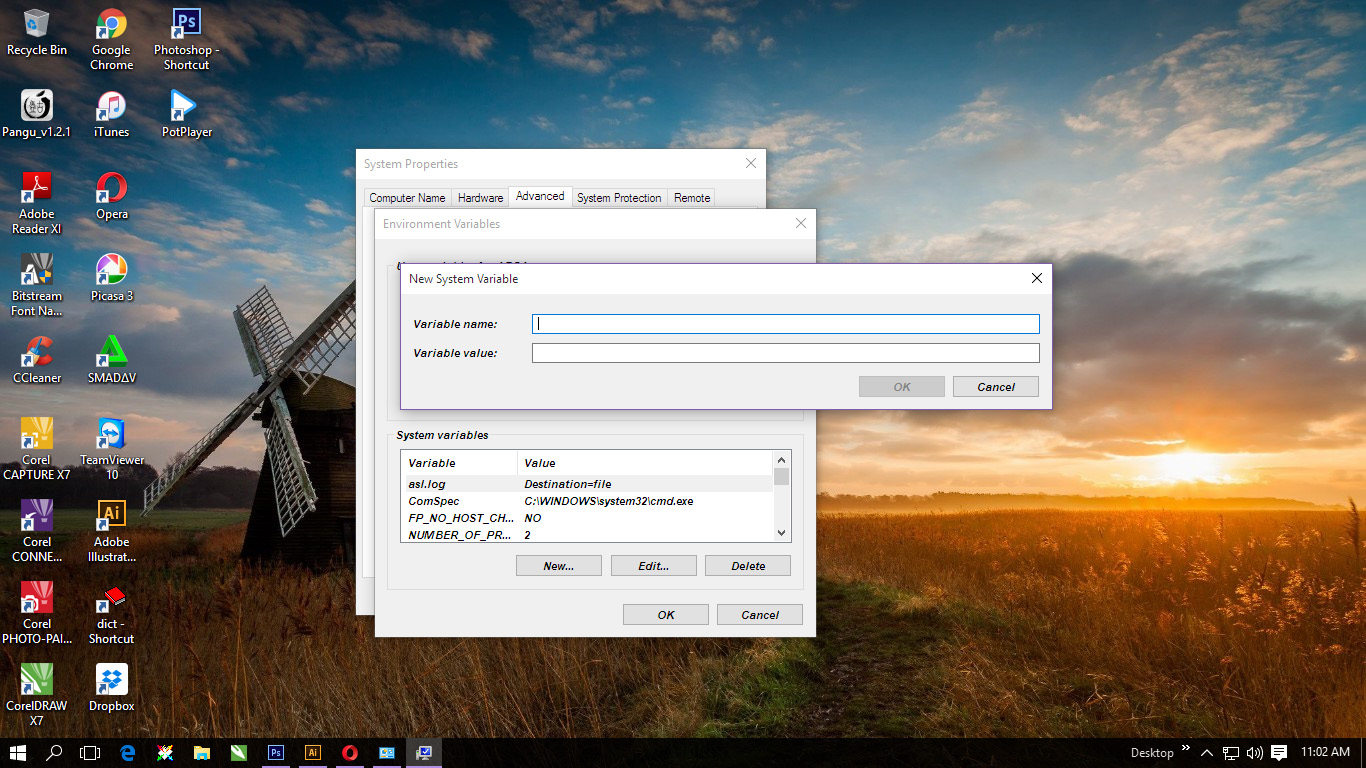The width and height of the screenshot is (1366, 768).
Task: Click Delete under System variables
Action: 748,566
